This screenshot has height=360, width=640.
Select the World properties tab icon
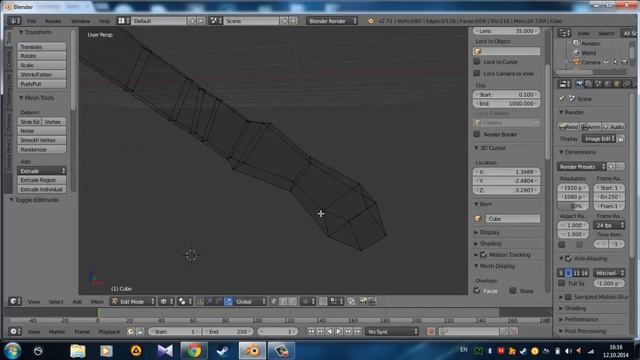pyautogui.click(x=607, y=84)
